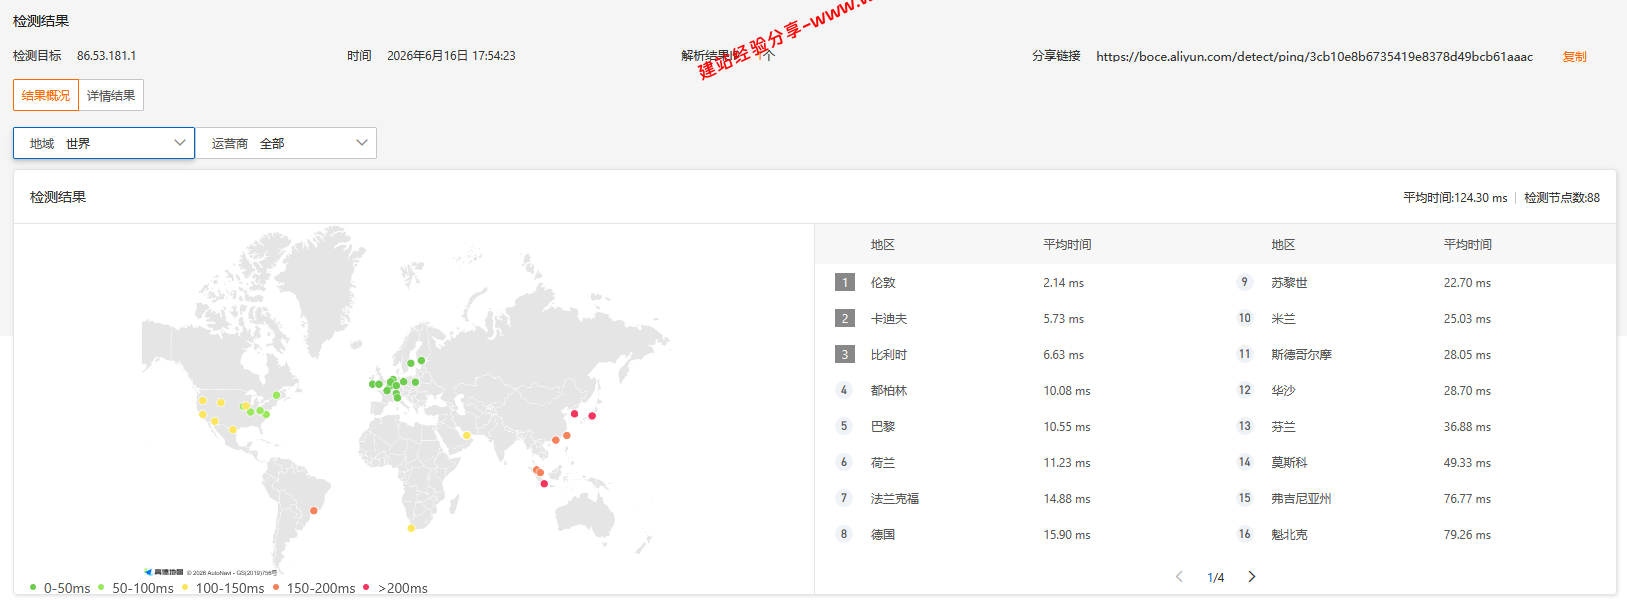Switch to the 详情结果 tab
This screenshot has width=1627, height=600.
(x=111, y=95)
